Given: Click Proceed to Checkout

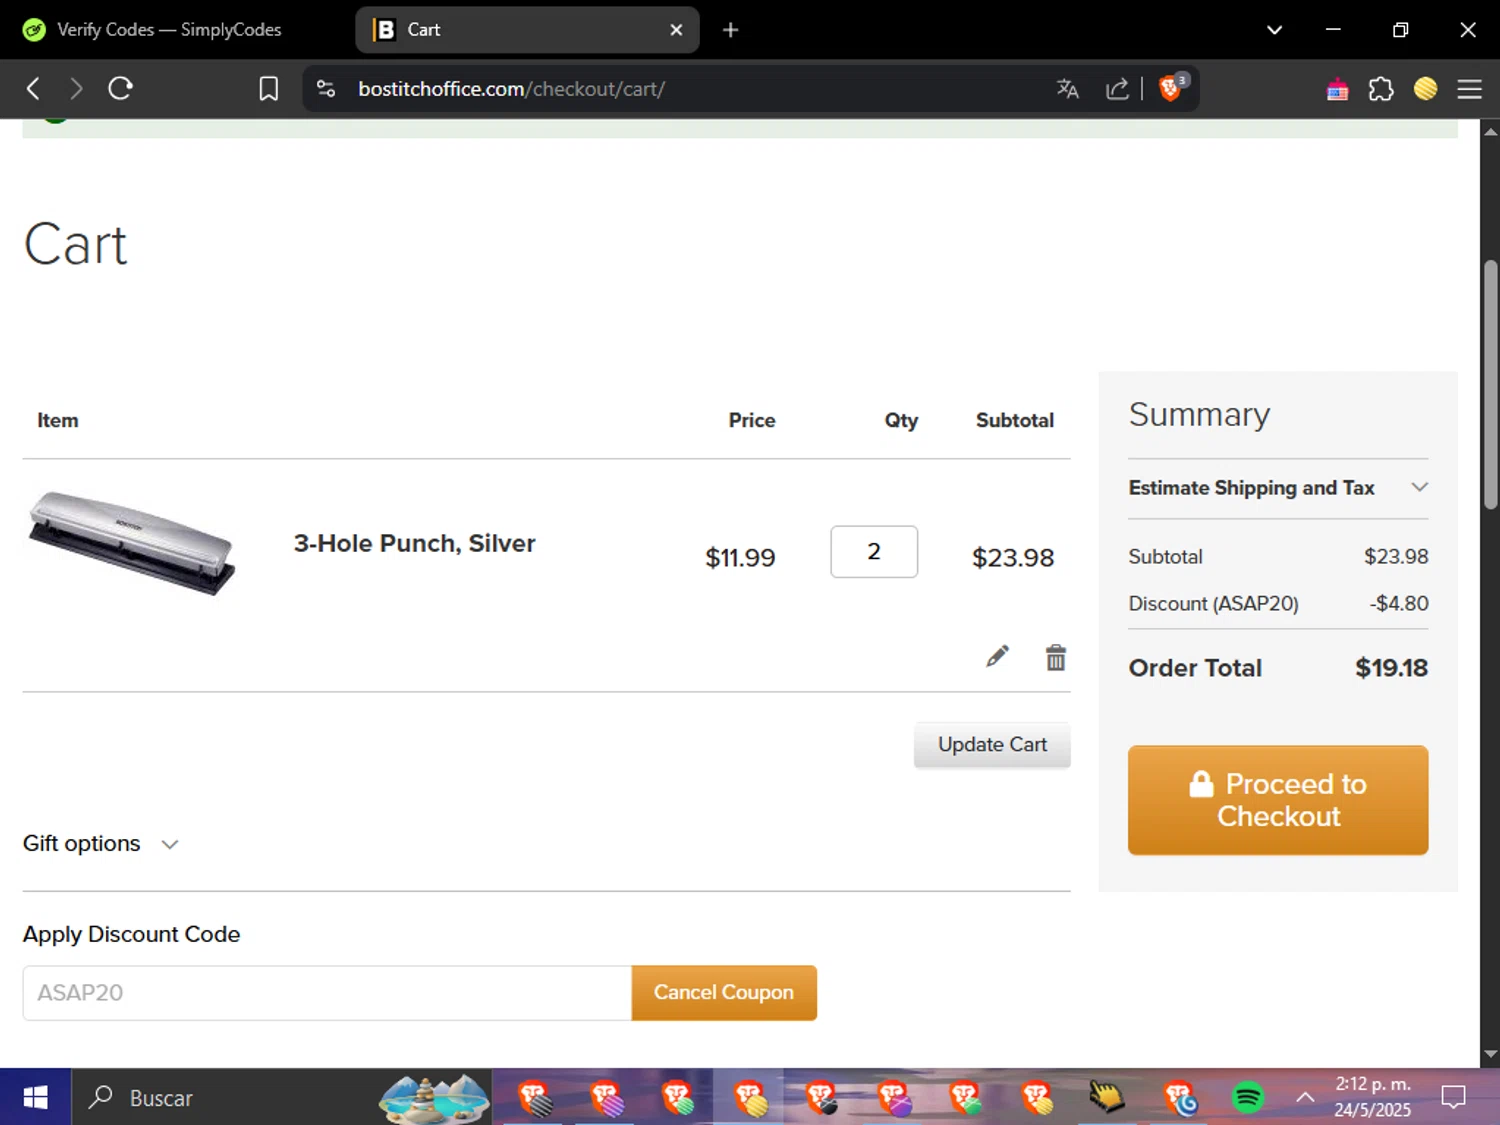Looking at the screenshot, I should pyautogui.click(x=1278, y=800).
